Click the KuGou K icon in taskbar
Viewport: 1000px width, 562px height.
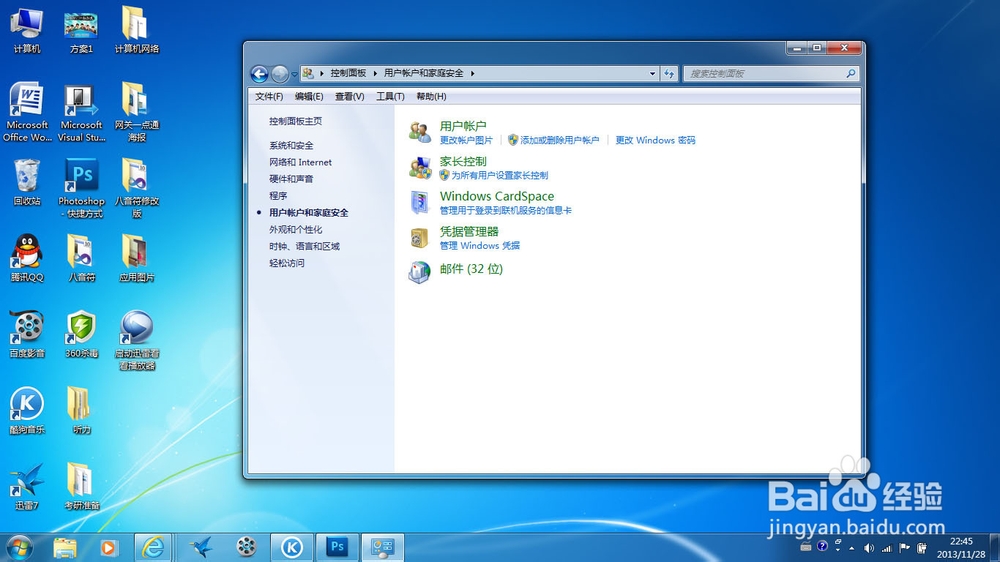coord(291,547)
